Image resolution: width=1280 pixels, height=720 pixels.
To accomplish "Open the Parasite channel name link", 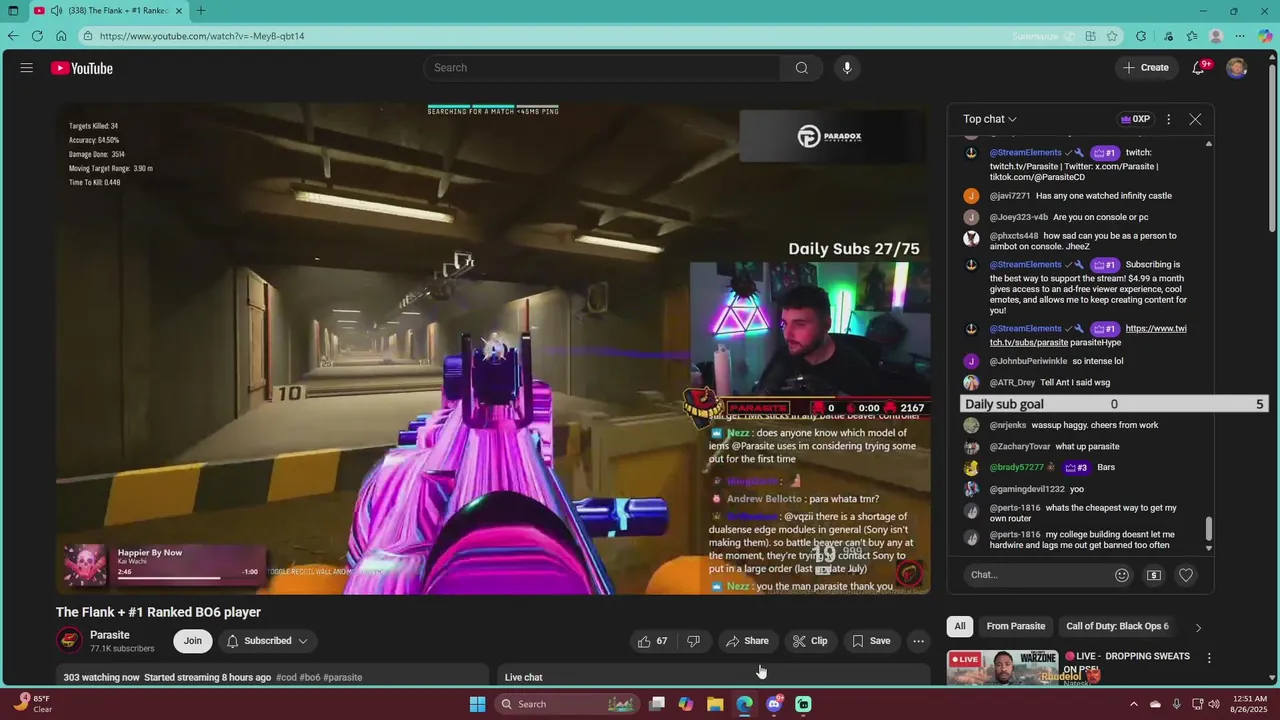I will coord(110,635).
